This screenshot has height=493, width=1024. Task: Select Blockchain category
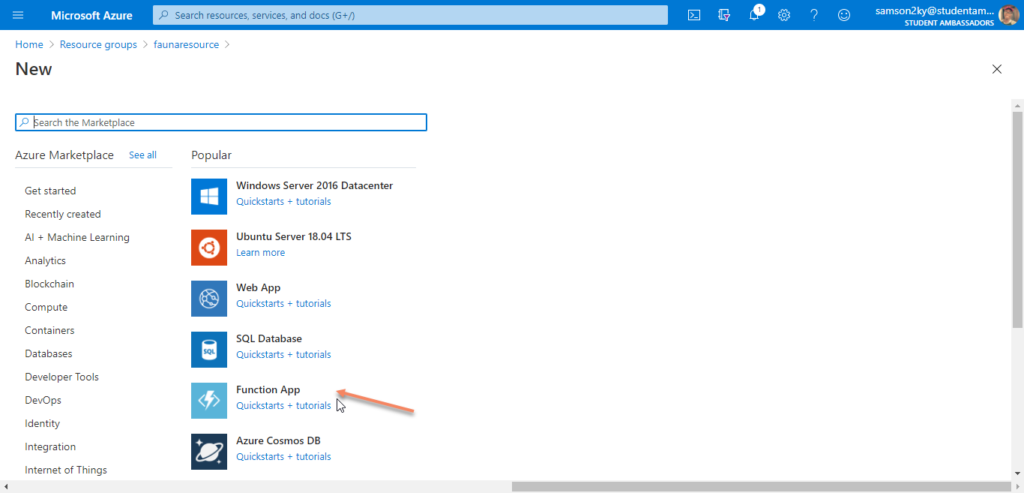(x=49, y=284)
